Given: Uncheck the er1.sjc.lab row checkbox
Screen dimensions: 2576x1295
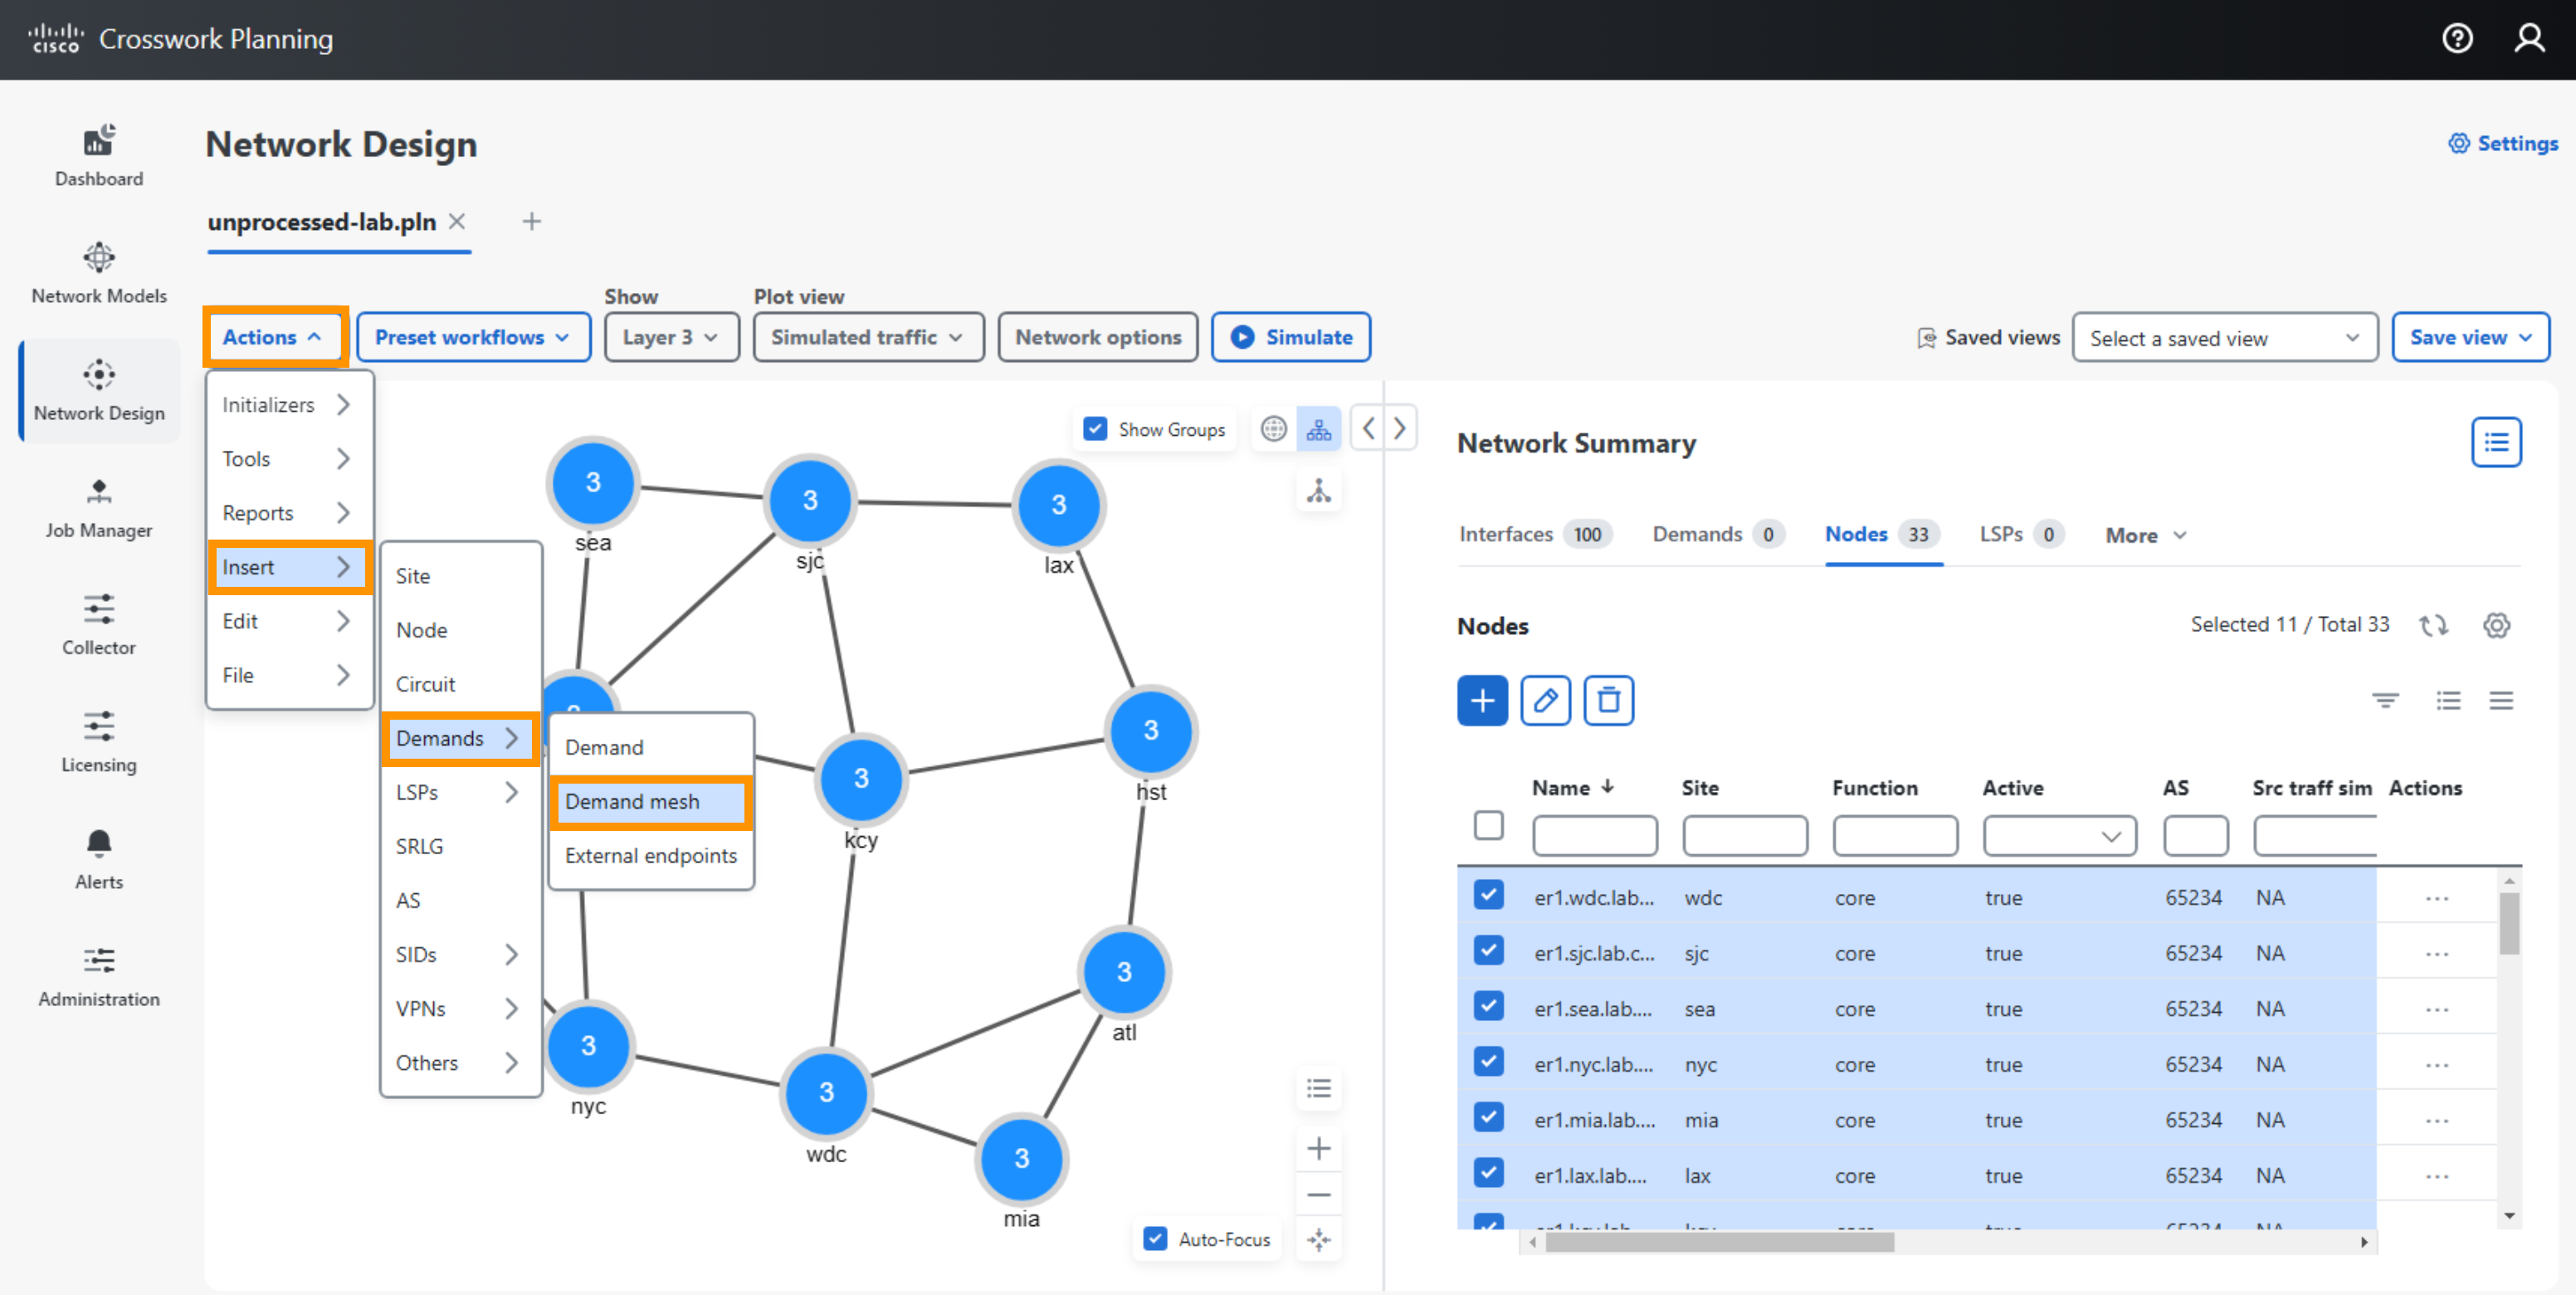Looking at the screenshot, I should (x=1488, y=949).
